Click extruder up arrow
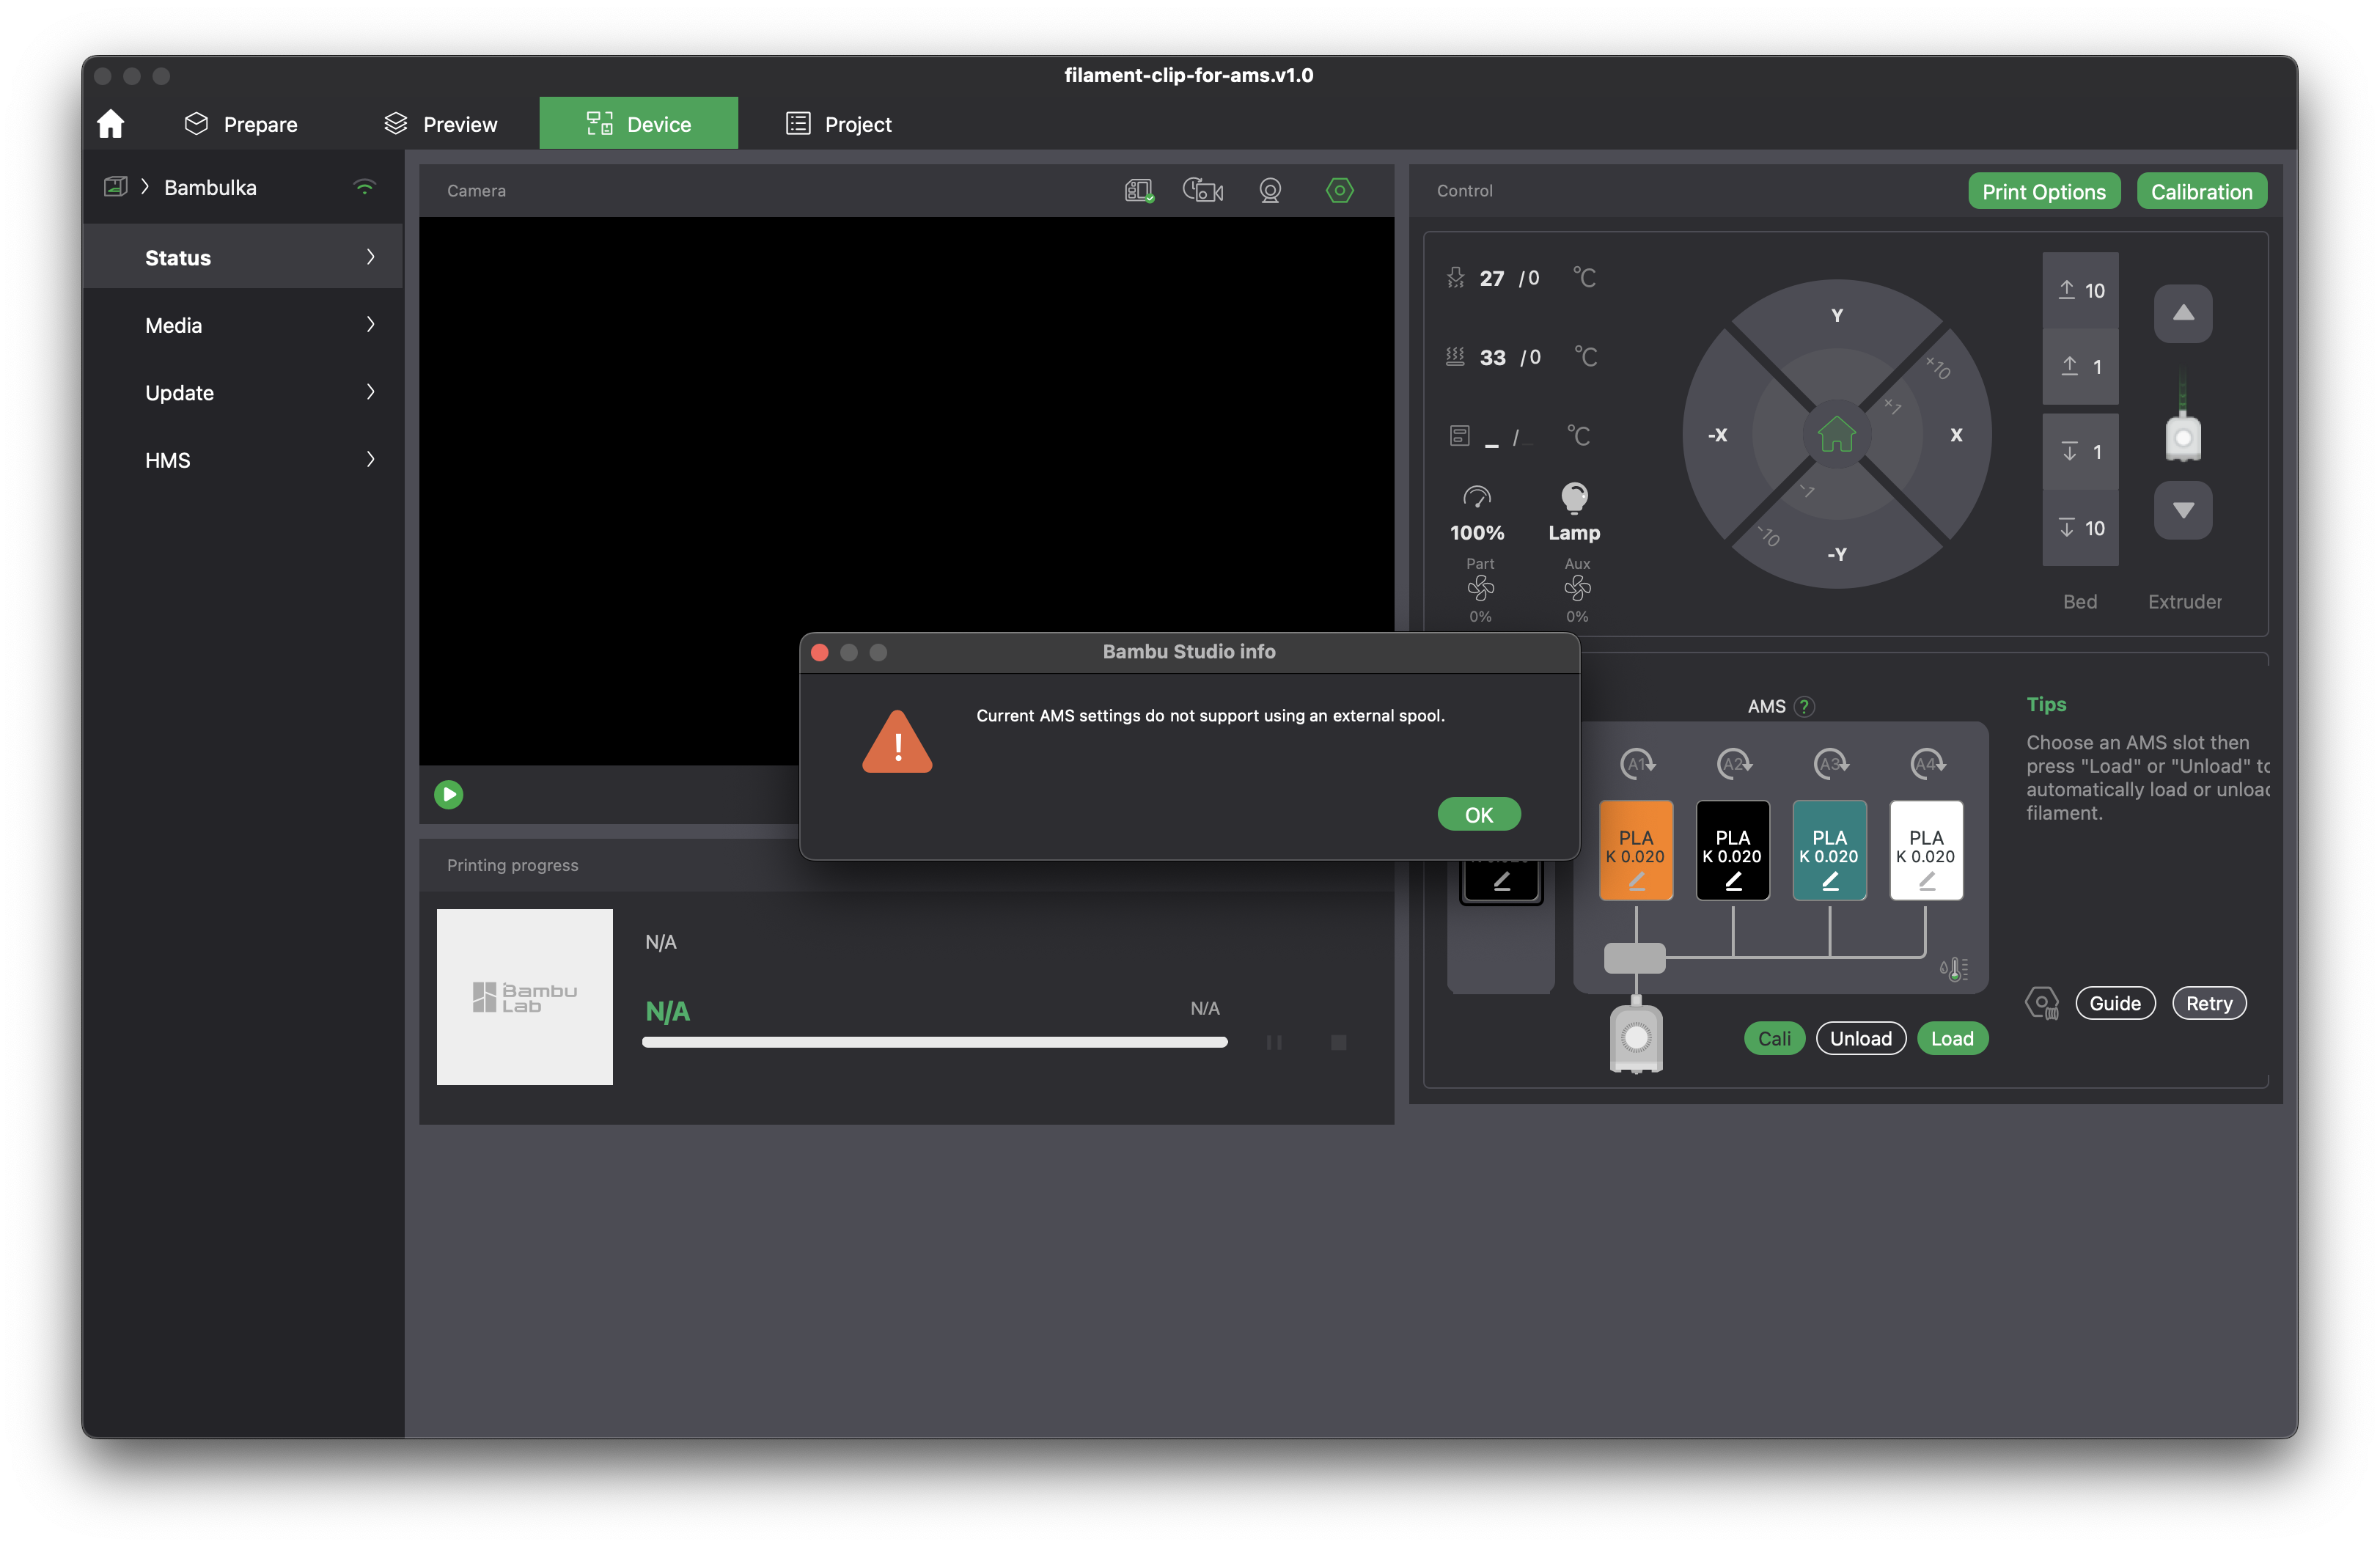The width and height of the screenshot is (2380, 1547). tap(2183, 313)
